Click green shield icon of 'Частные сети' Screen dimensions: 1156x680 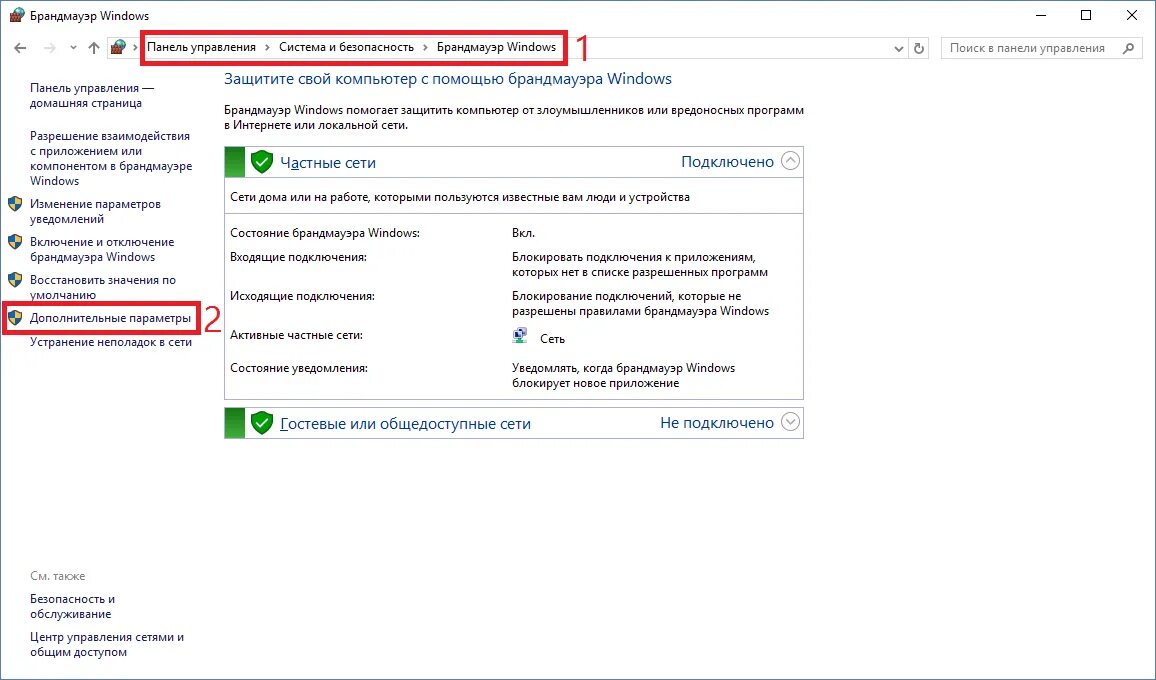[x=262, y=162]
